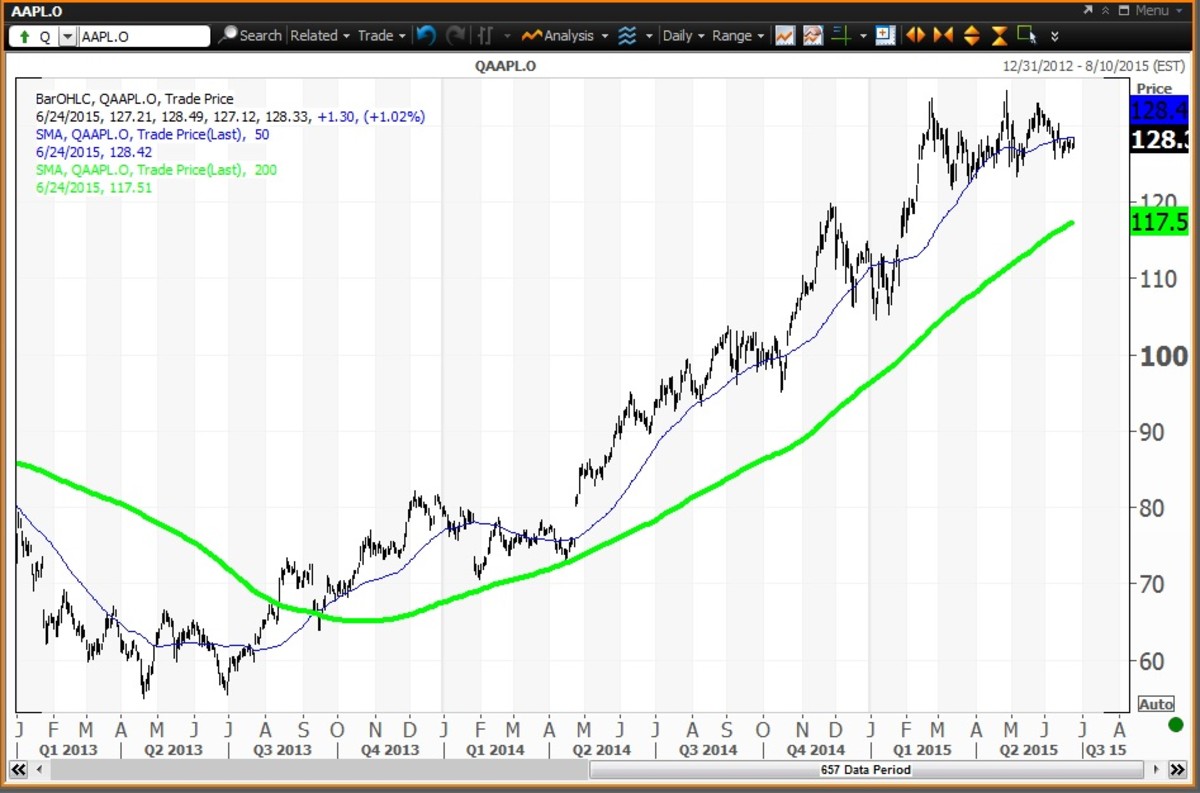This screenshot has height=793, width=1200.
Task: Click the horizontal compress arrows icon
Action: [942, 35]
